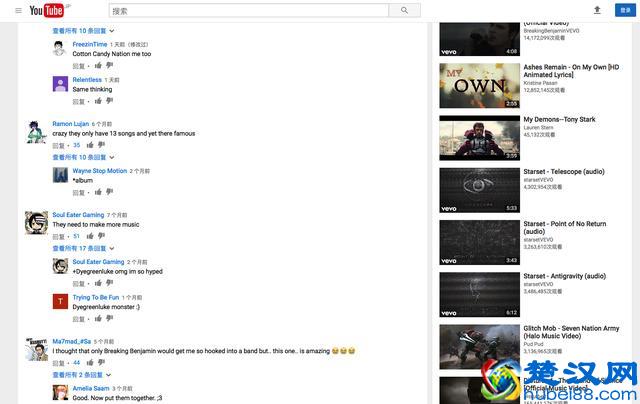Like 'They need to make more music' comment
This screenshot has width=640, height=404.
click(x=90, y=236)
